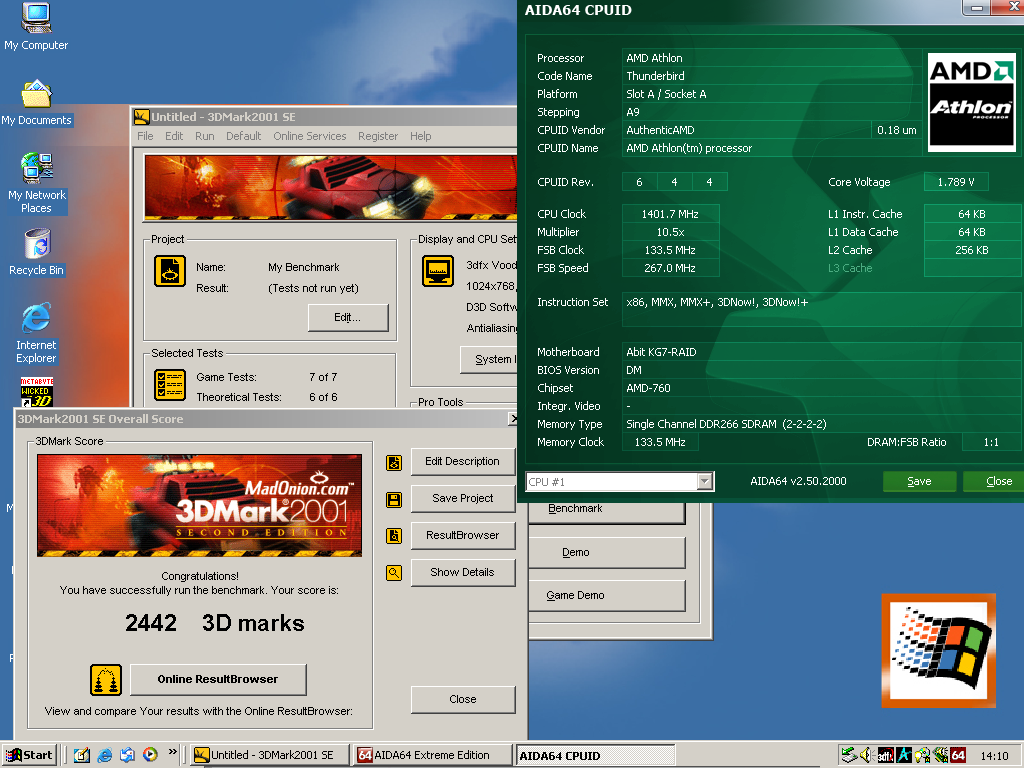This screenshot has height=768, width=1024.
Task: Click the CPU Clock value 1401.7 MHz
Action: tap(671, 214)
